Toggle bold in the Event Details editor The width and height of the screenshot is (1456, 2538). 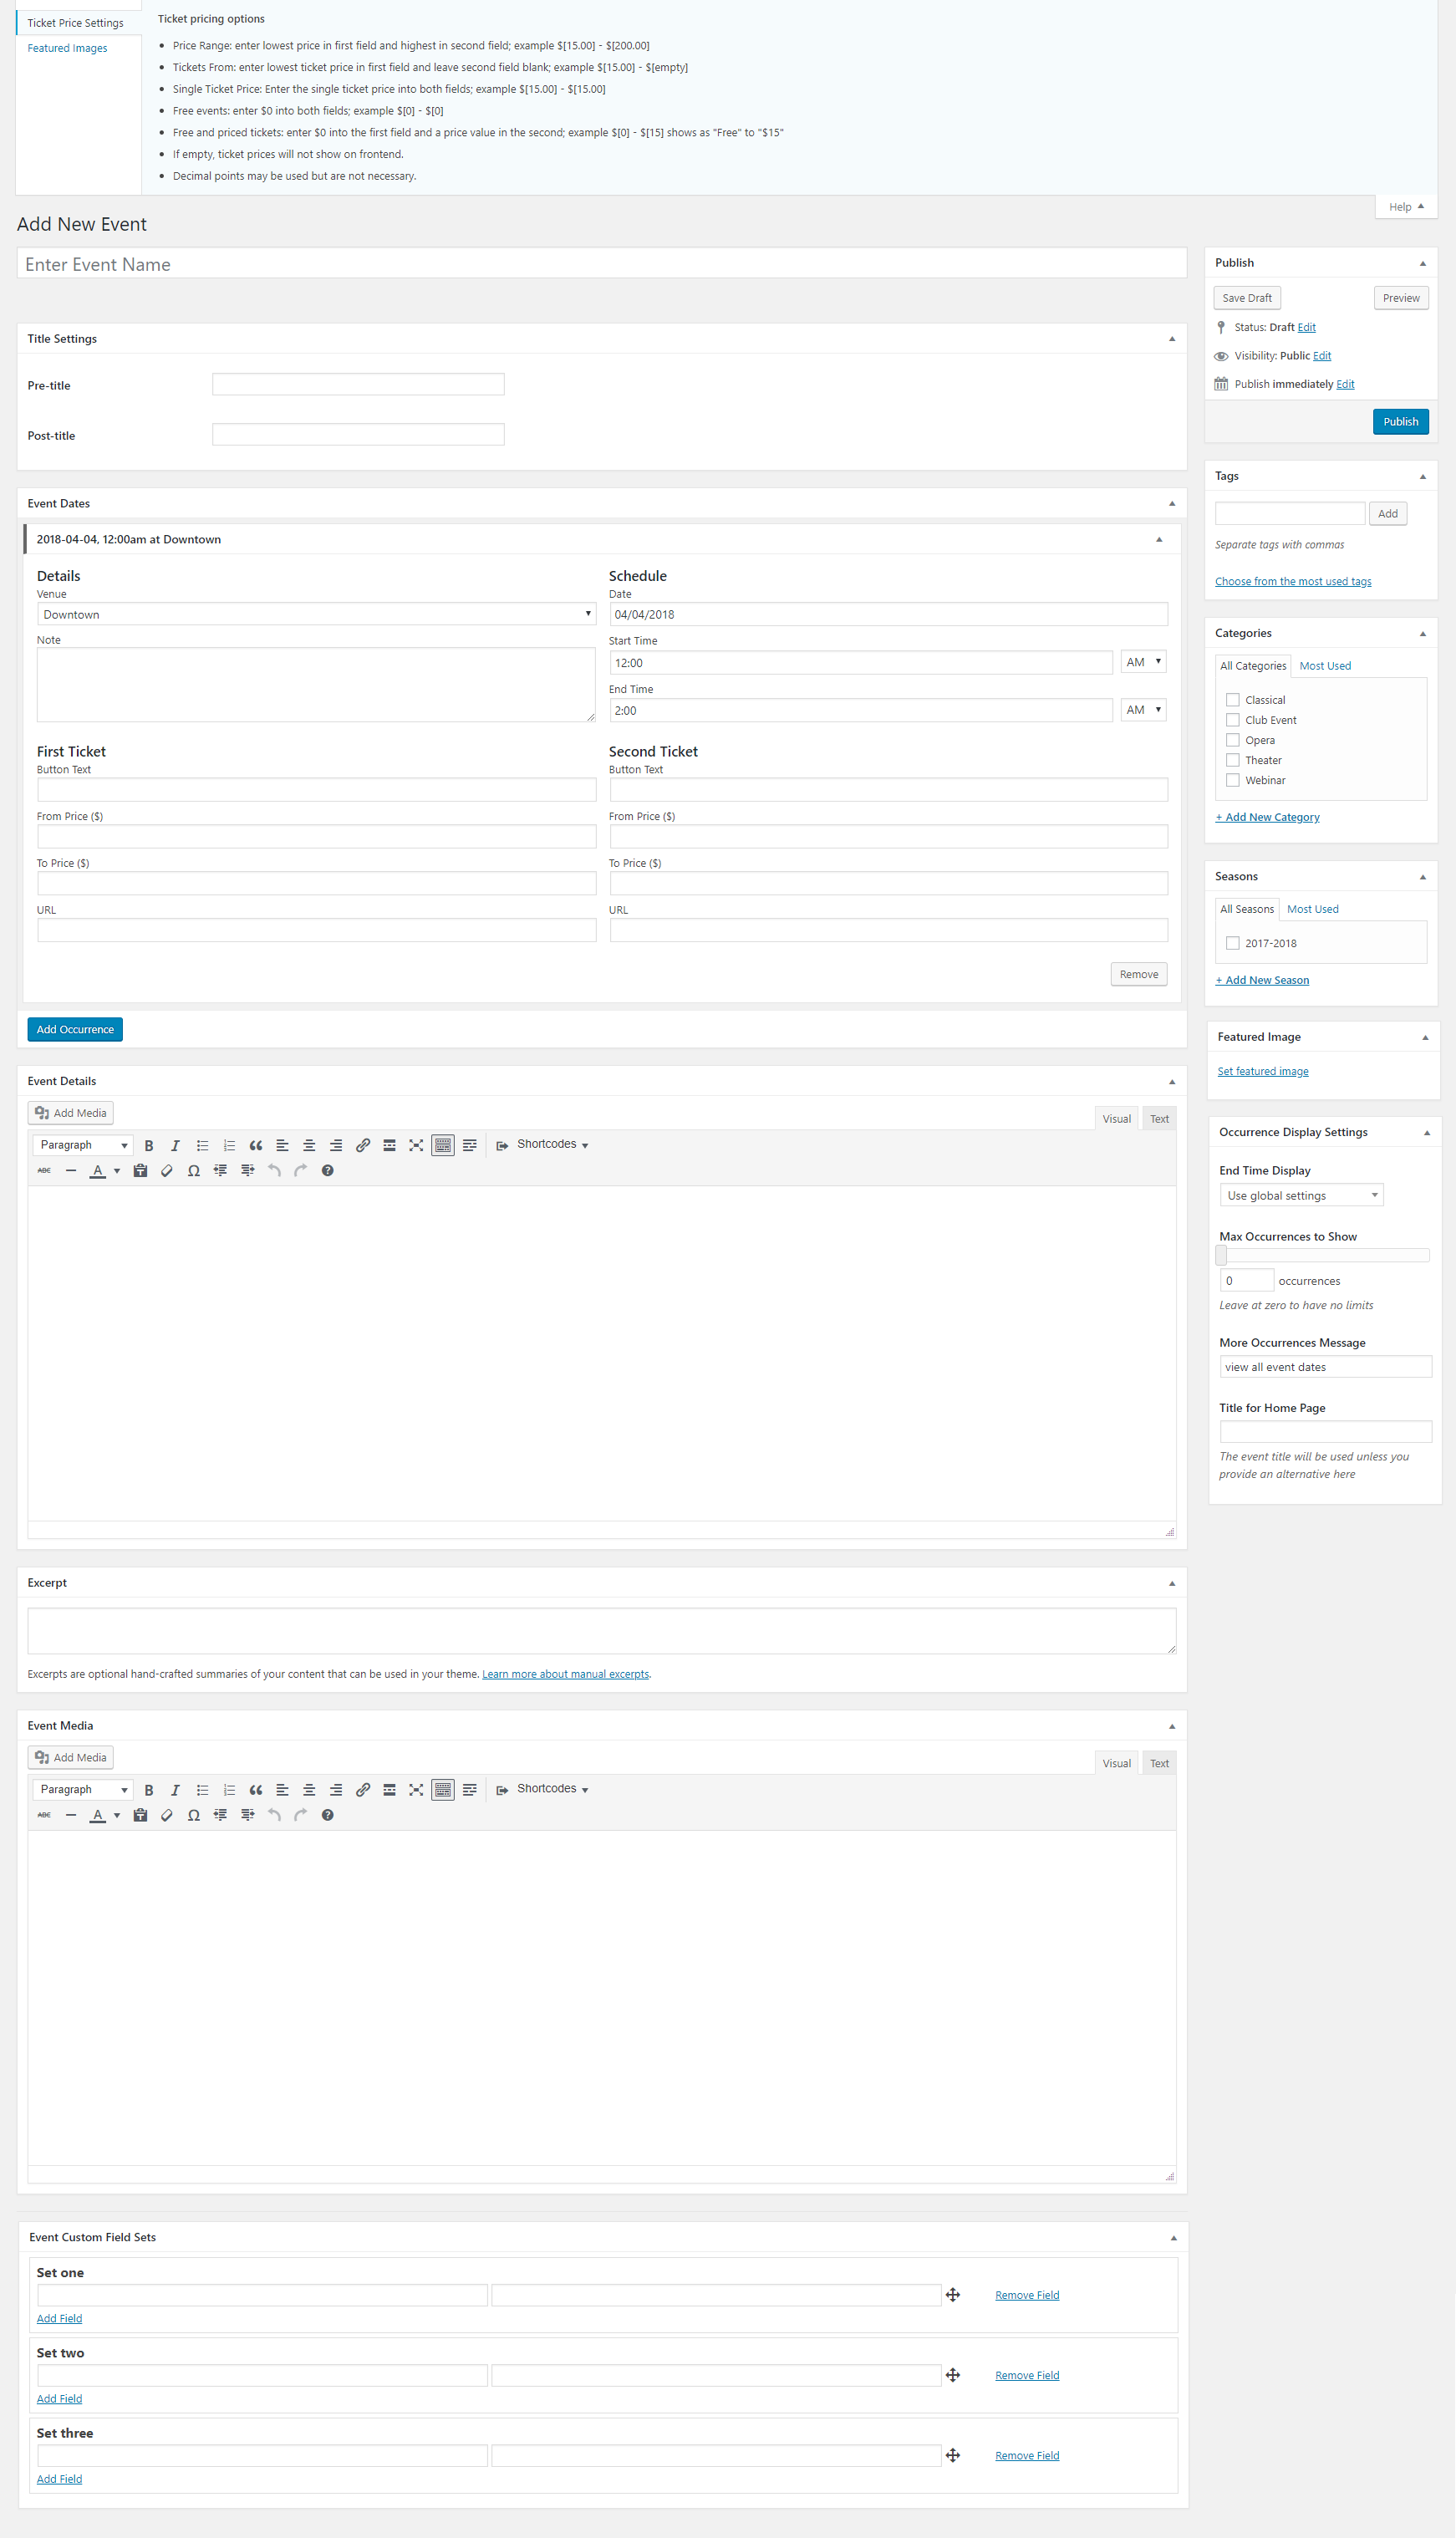click(x=149, y=1145)
